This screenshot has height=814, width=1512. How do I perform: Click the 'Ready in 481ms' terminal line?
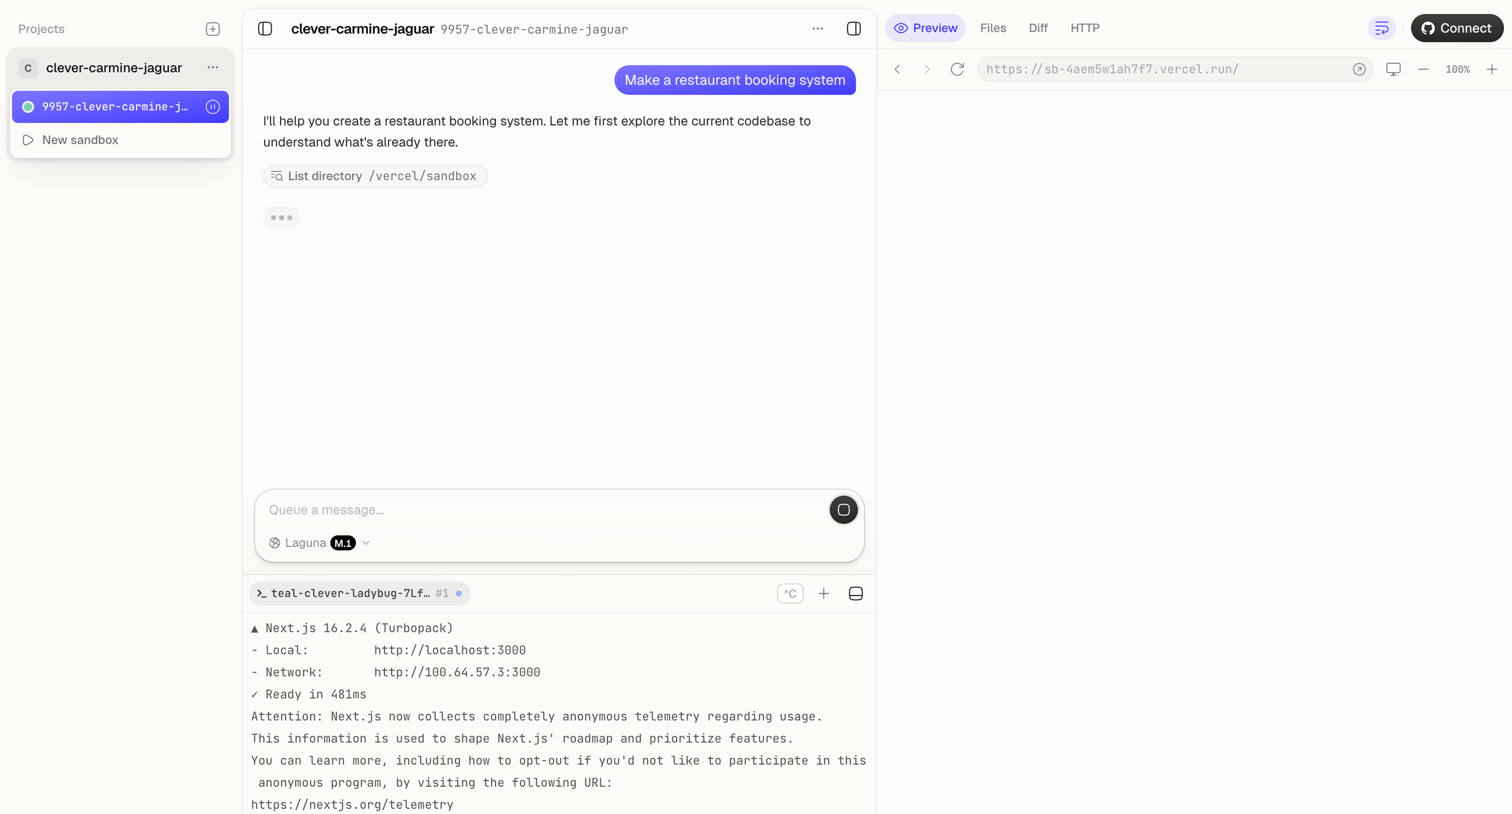309,694
